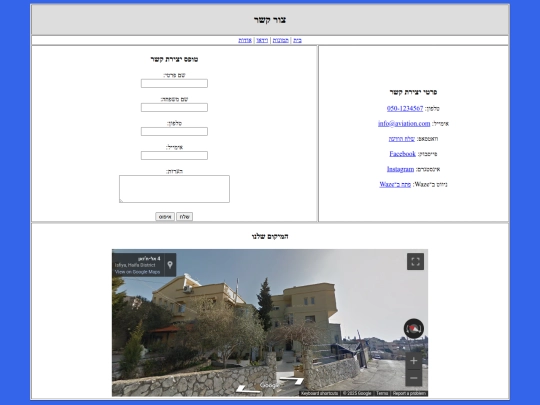
Task: Focus the last name (שם משפחה) input field
Action: click(x=174, y=107)
